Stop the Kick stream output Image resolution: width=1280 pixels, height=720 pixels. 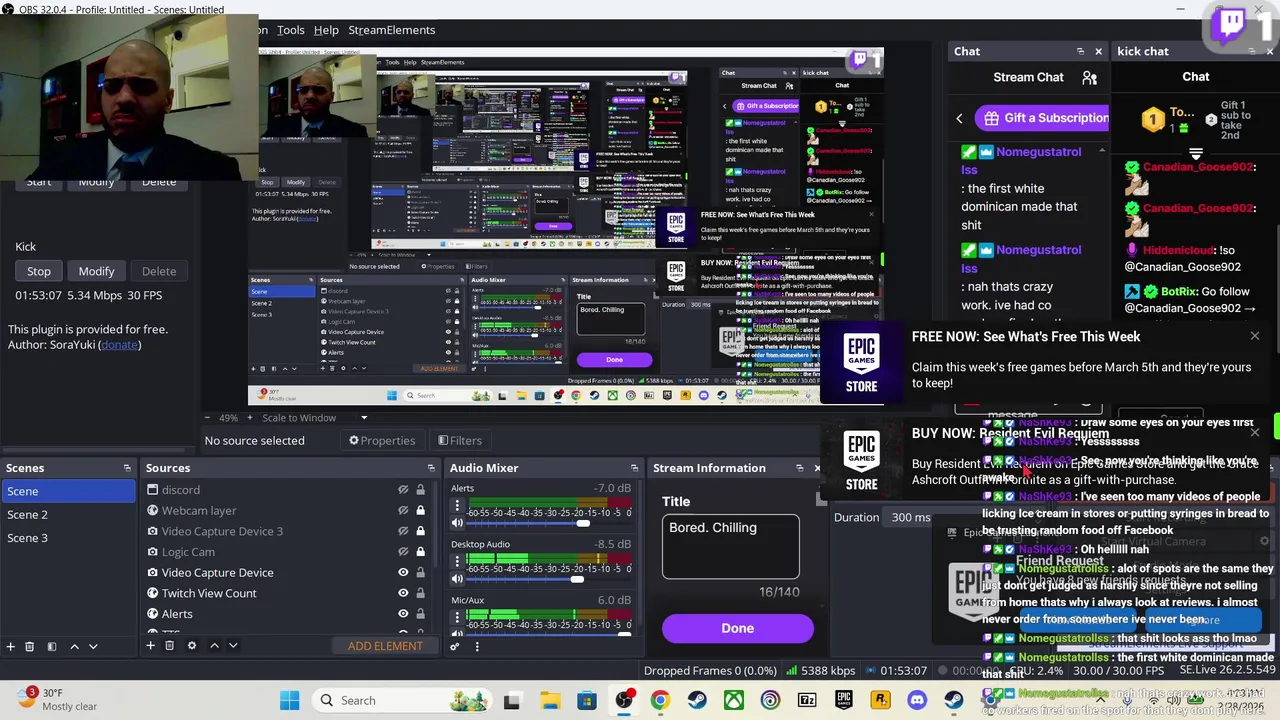(39, 271)
